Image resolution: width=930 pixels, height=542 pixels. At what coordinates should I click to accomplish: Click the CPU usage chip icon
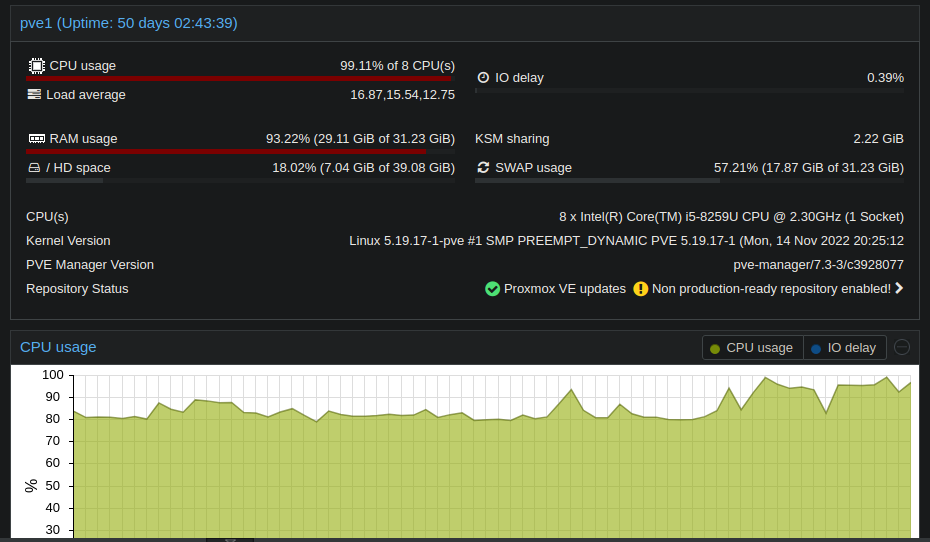coord(37,66)
